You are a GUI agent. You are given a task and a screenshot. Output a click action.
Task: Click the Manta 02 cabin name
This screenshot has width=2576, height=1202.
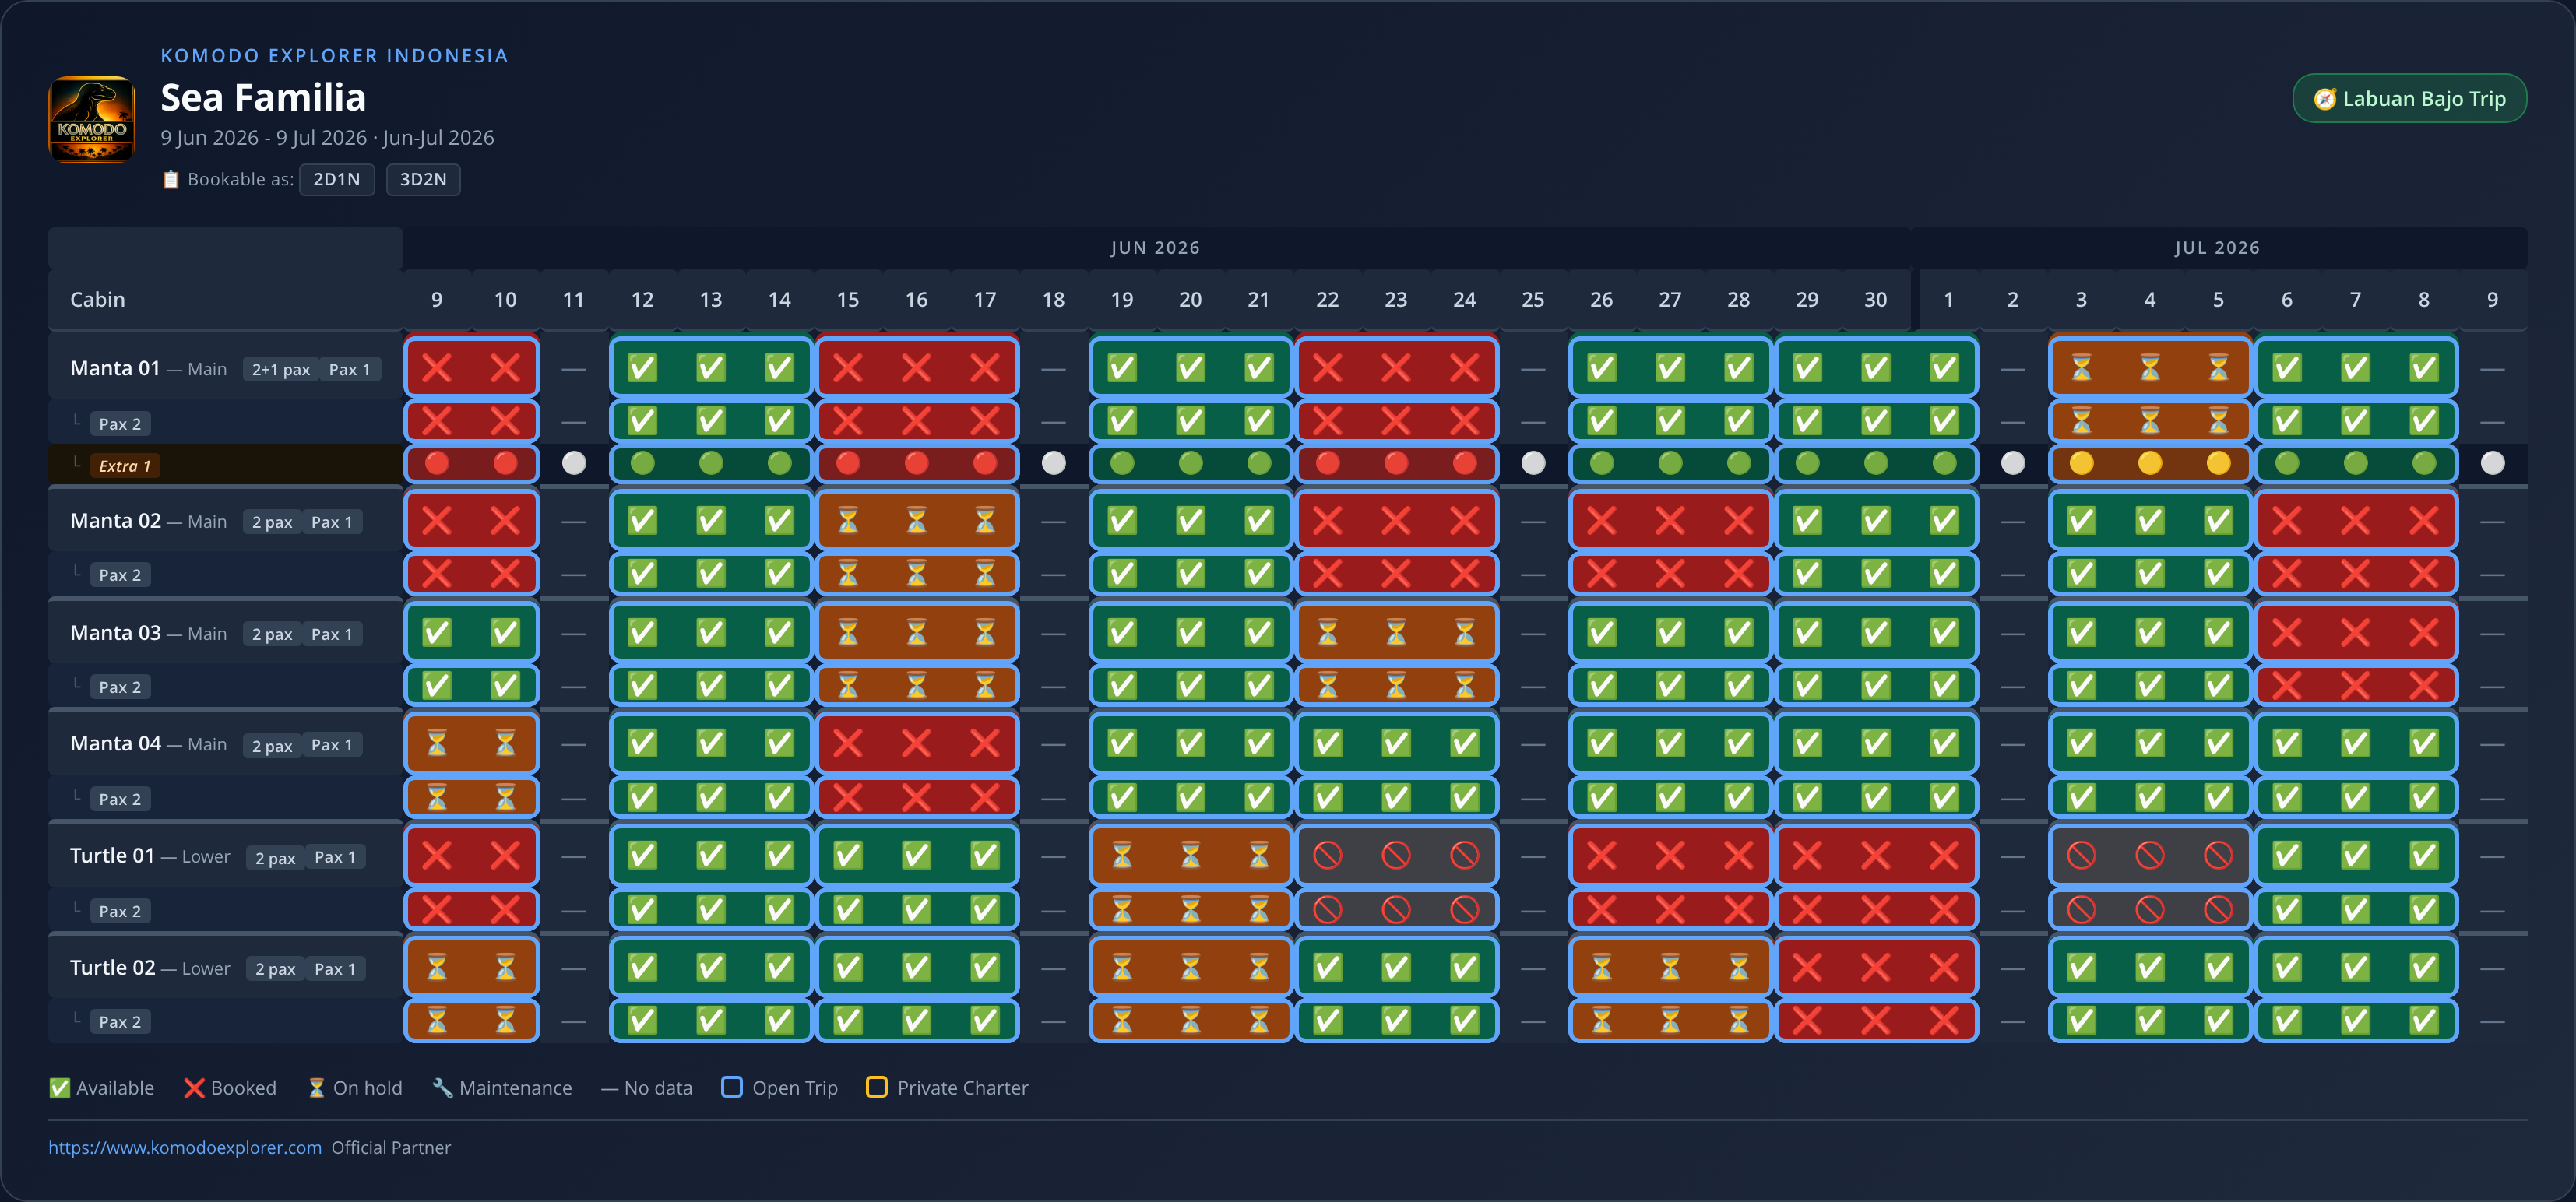pos(115,520)
